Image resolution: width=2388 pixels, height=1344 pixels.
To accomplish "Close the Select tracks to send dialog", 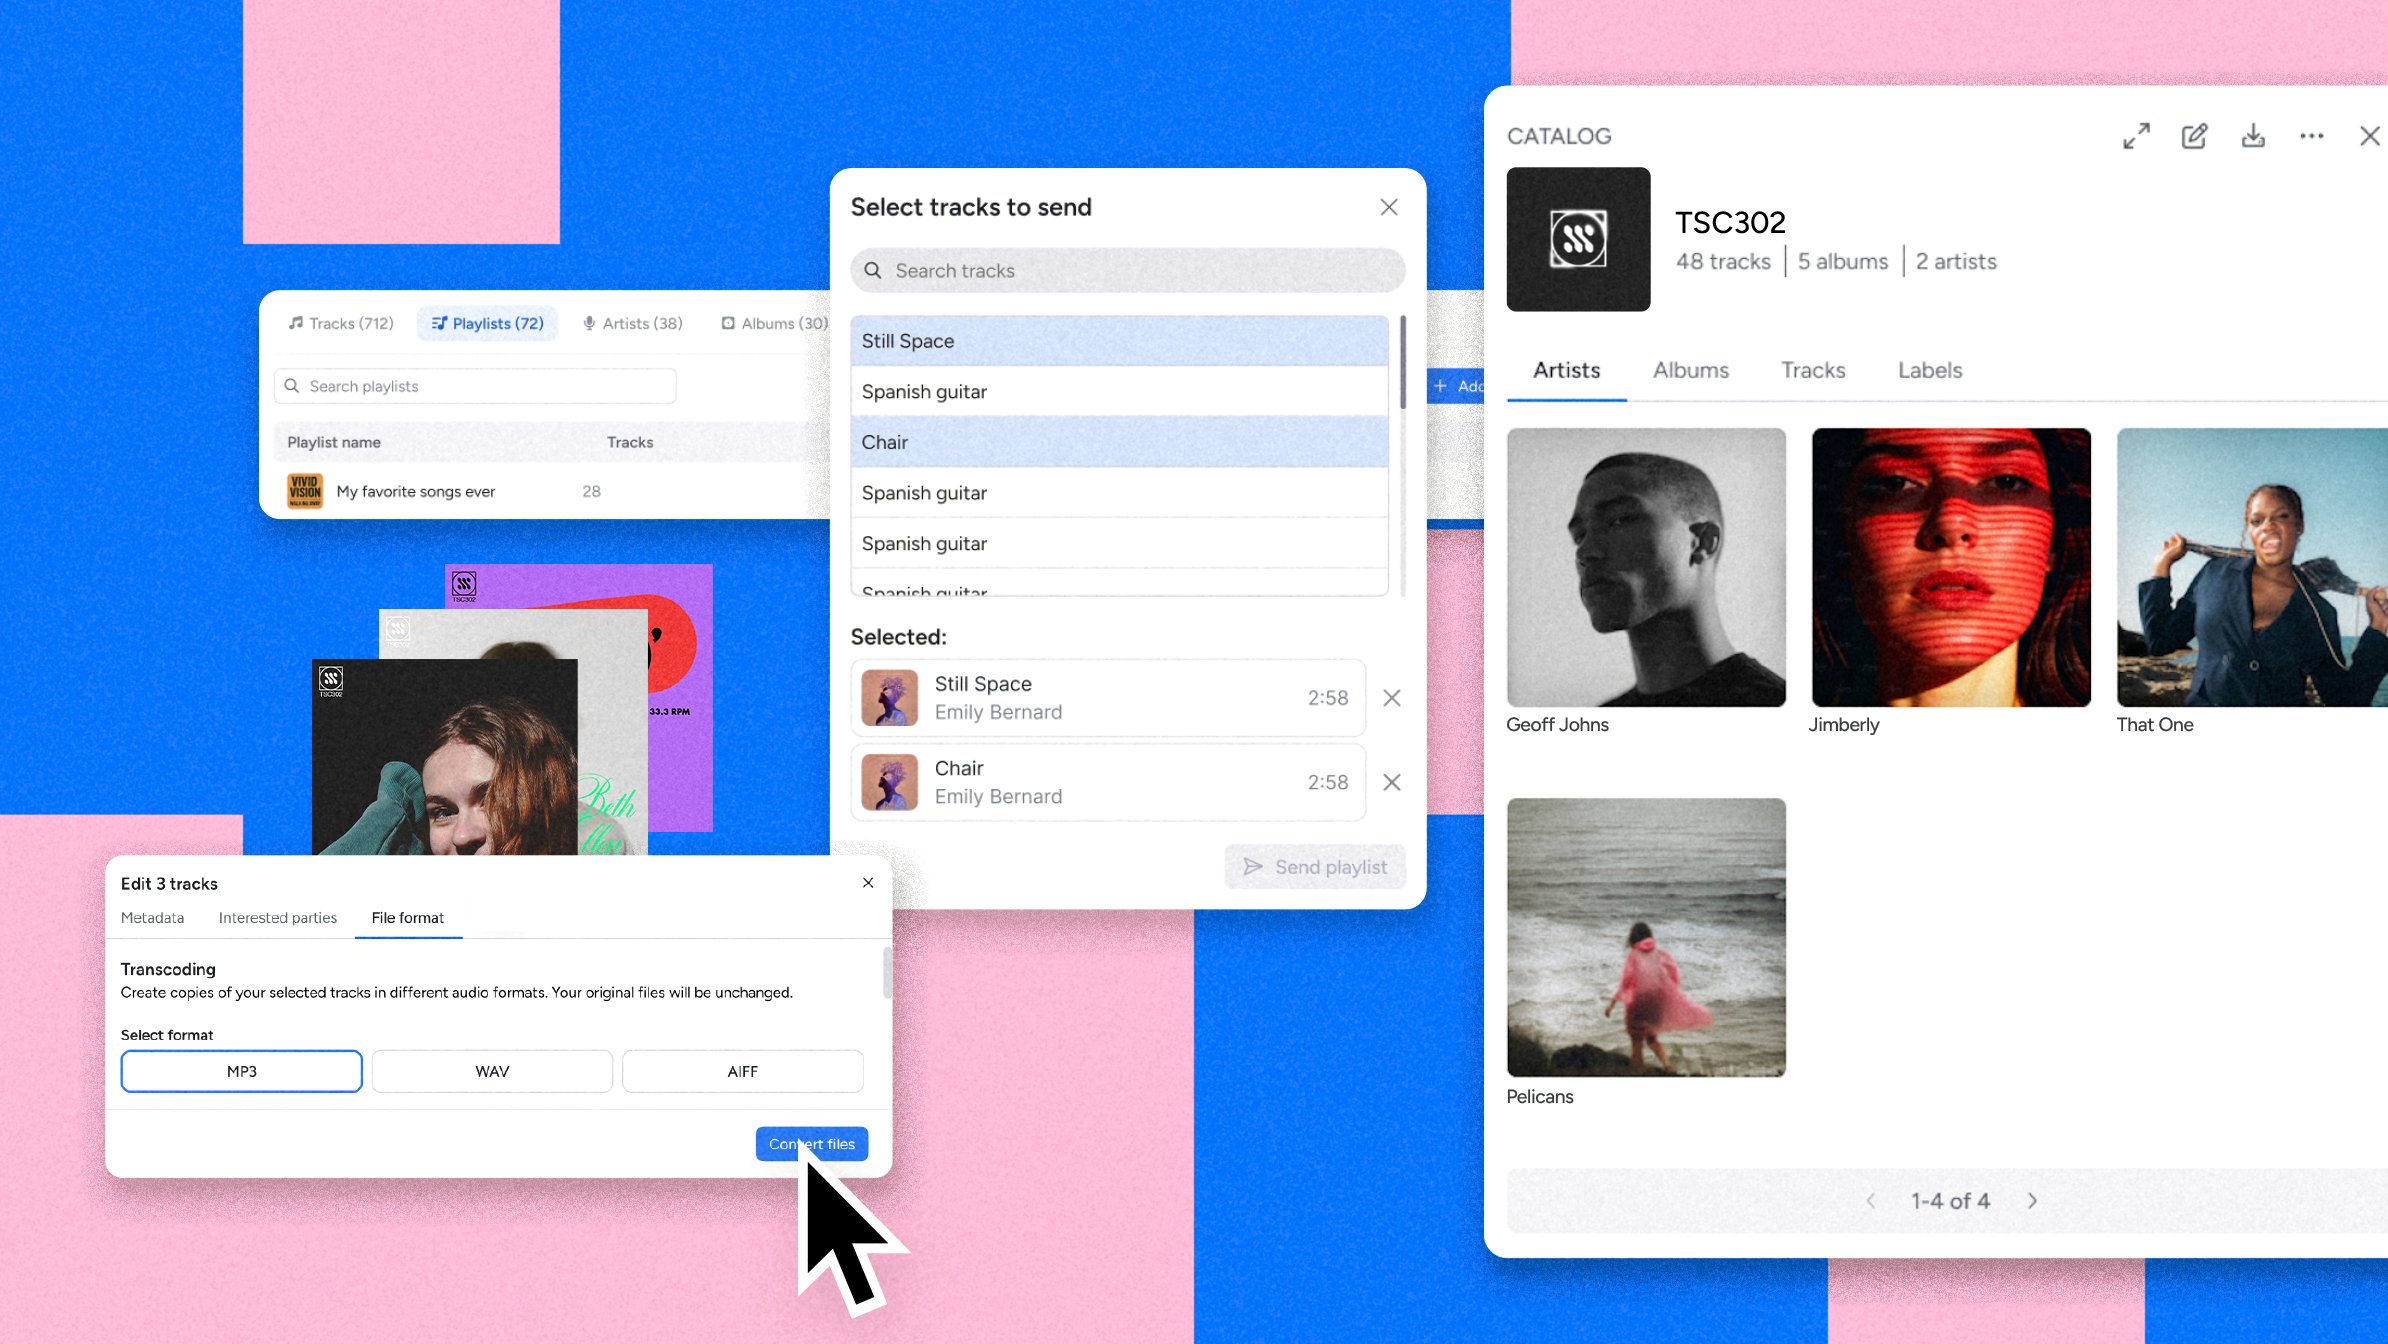I will 1389,207.
